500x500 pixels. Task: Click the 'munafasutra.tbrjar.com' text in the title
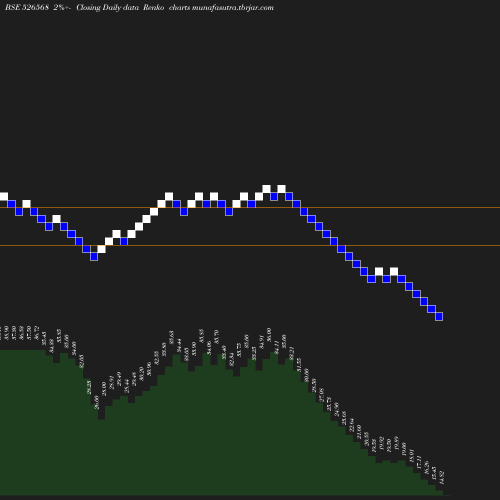pos(233,8)
